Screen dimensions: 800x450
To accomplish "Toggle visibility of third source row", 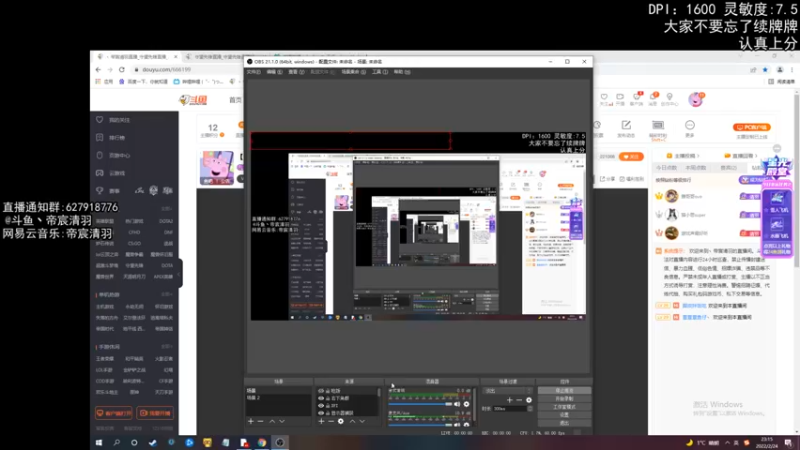I will pos(321,406).
